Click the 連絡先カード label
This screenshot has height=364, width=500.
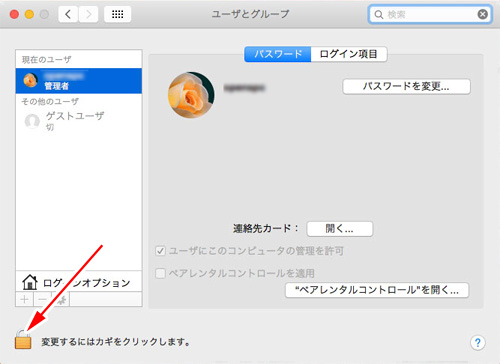266,228
